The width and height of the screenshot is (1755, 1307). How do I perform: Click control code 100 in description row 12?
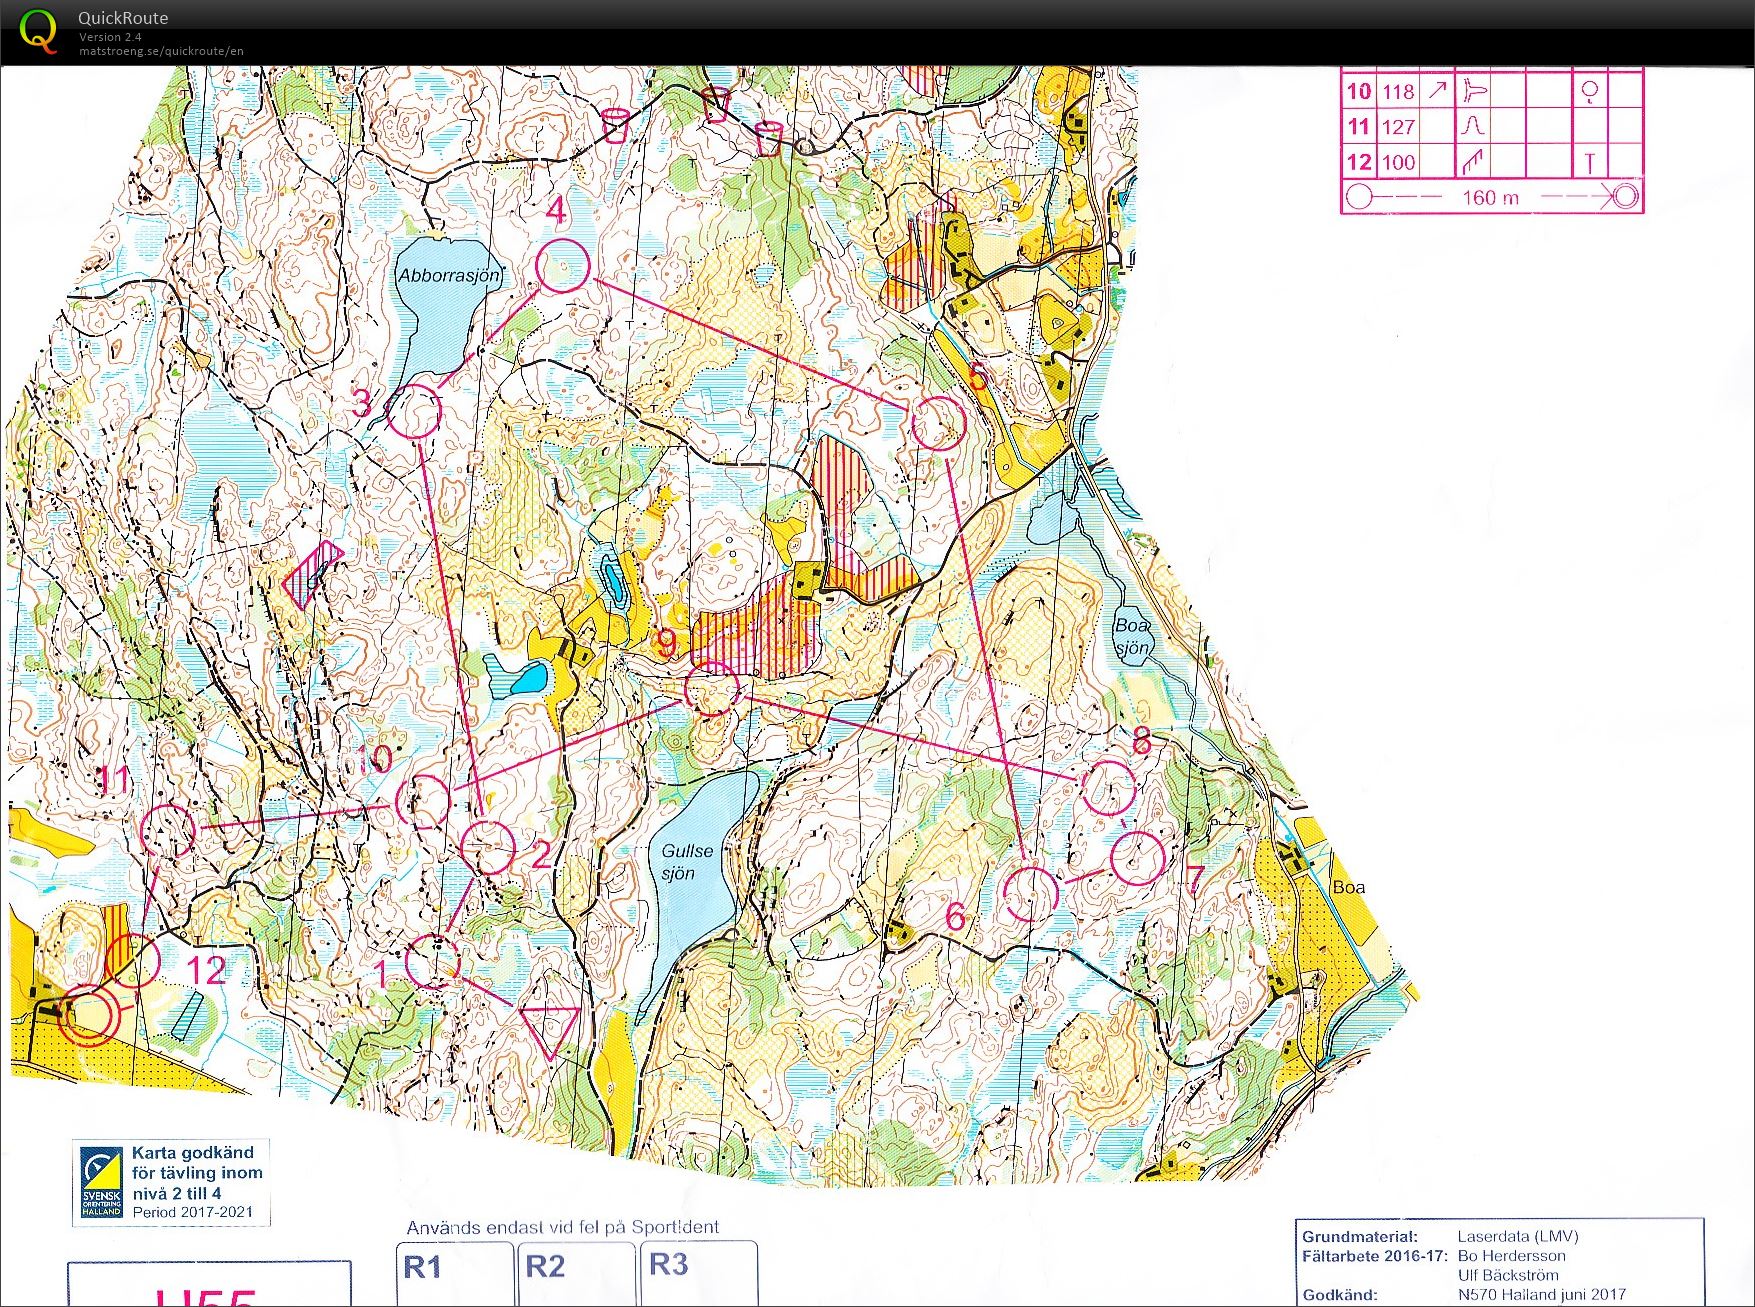click(x=1398, y=162)
